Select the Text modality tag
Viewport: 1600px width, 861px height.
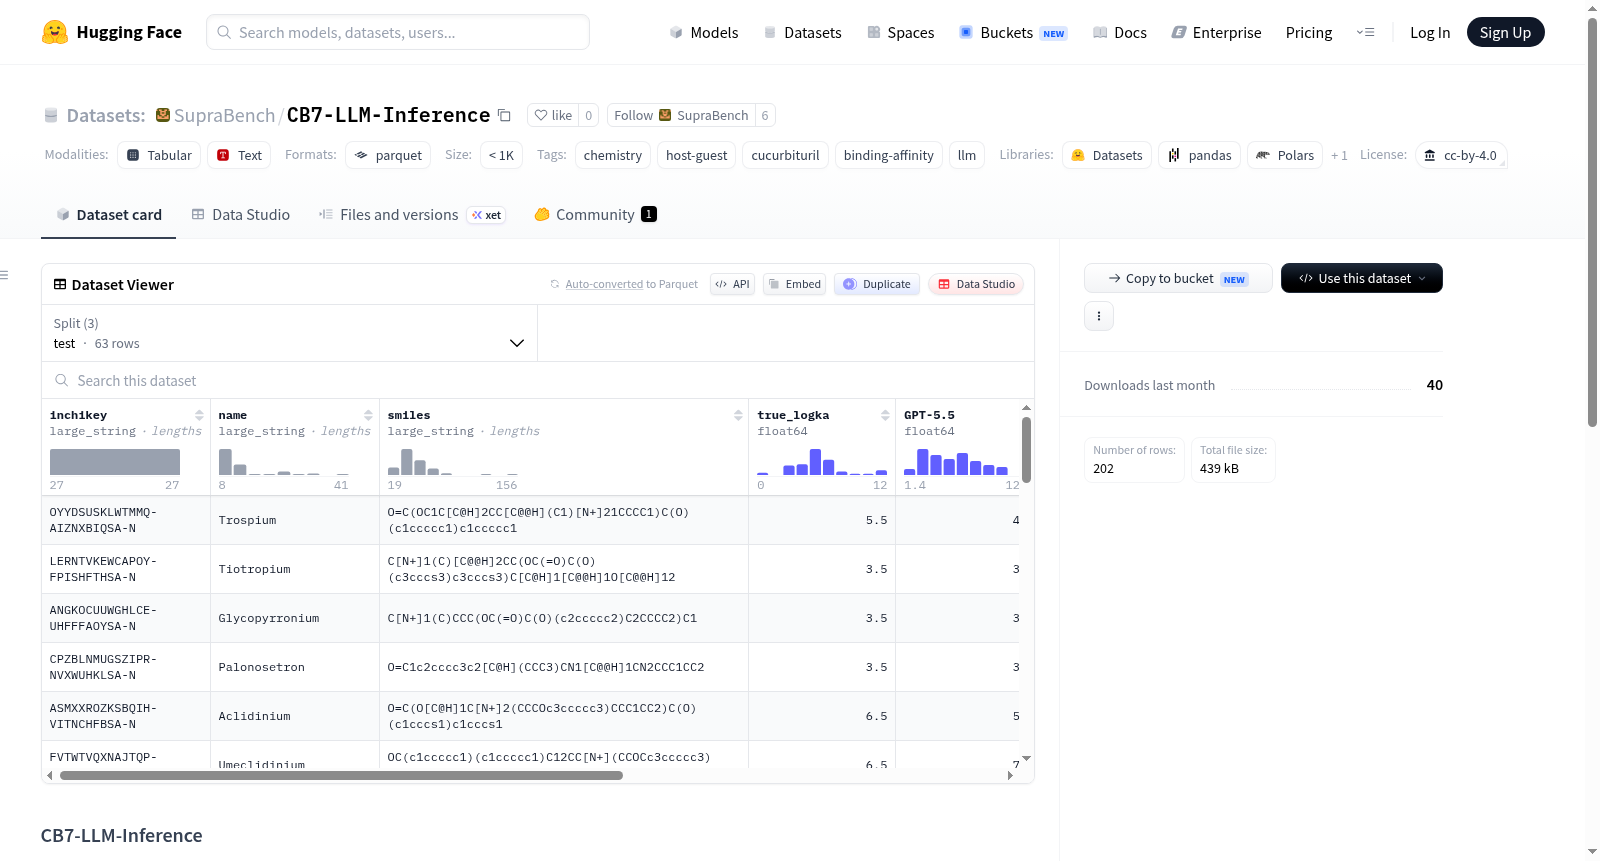click(239, 155)
